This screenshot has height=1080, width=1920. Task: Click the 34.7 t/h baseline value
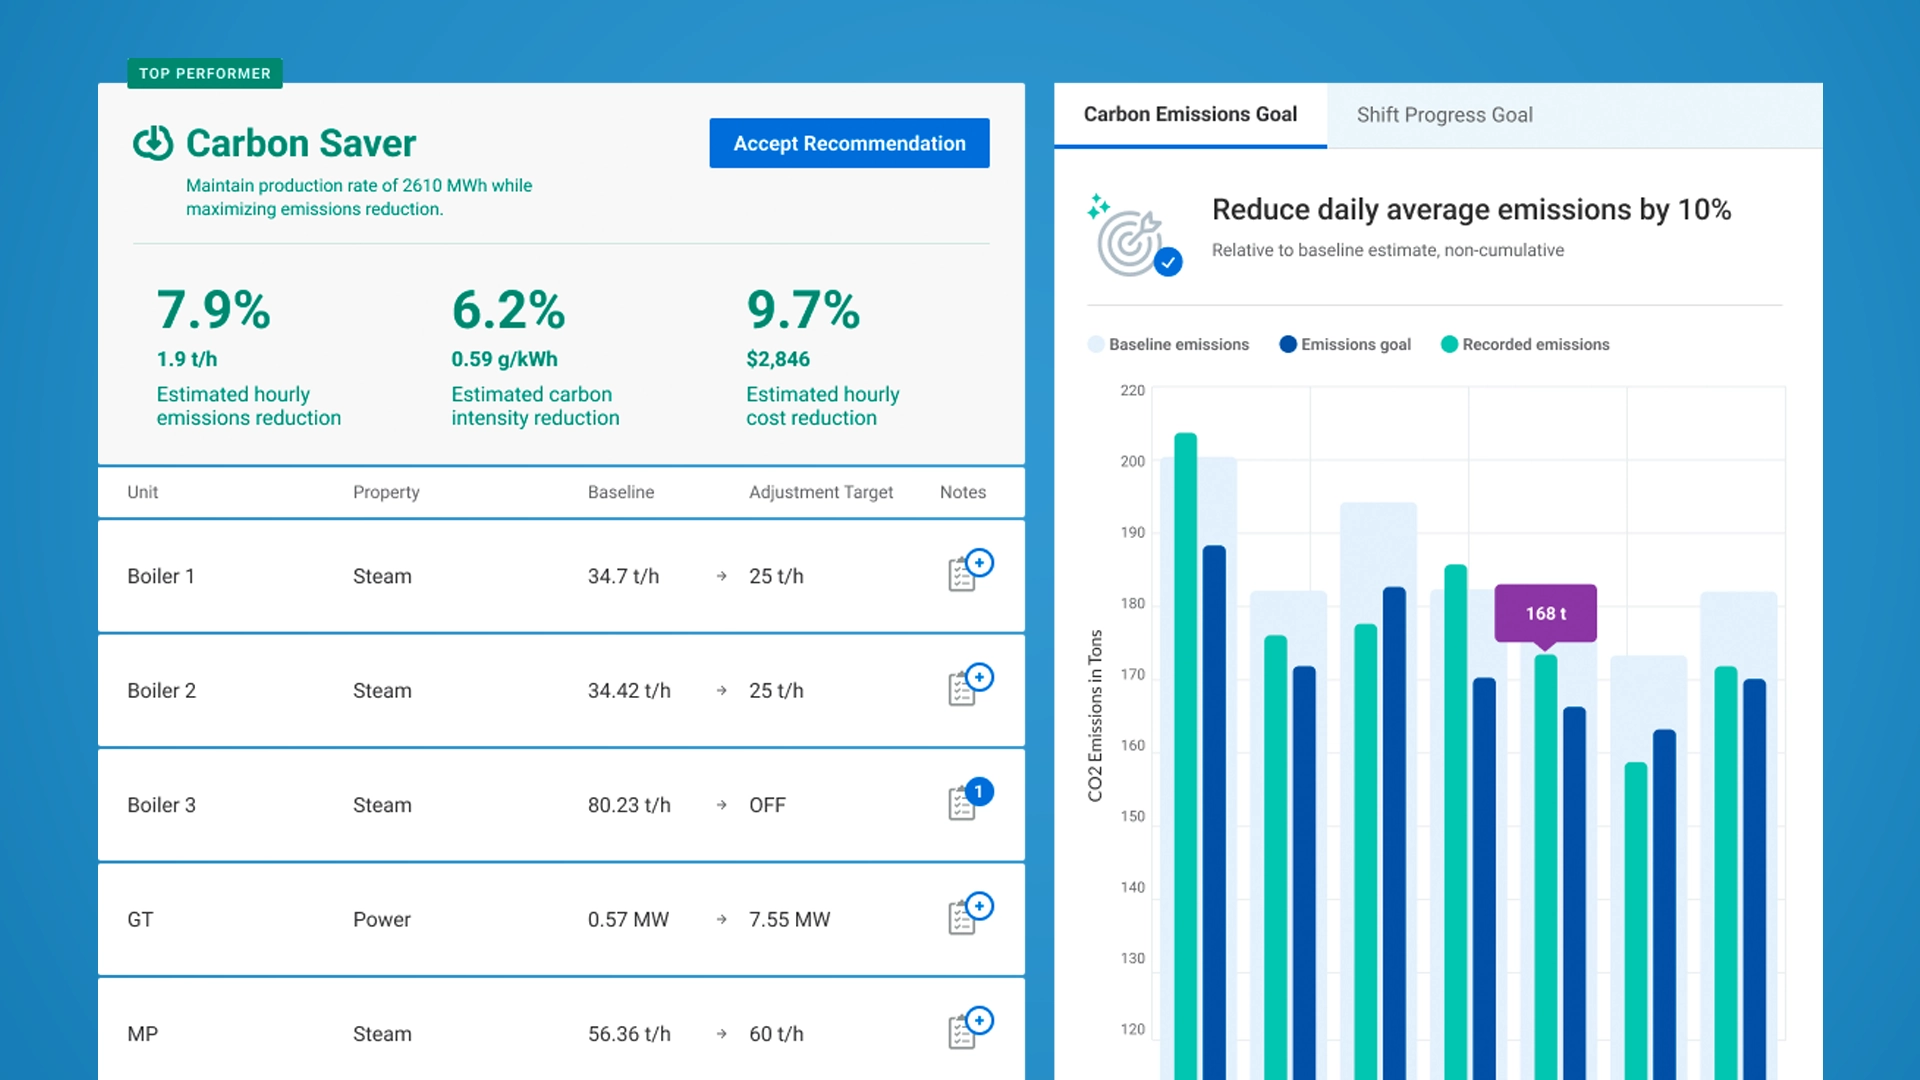[x=623, y=576]
